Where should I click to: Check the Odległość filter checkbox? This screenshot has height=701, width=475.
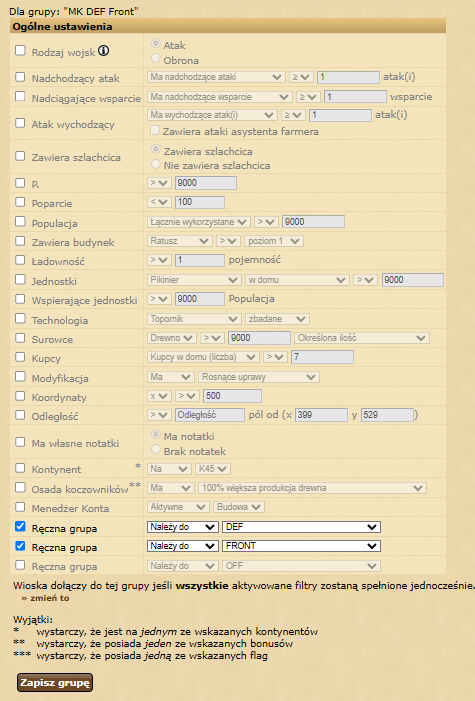tap(20, 415)
